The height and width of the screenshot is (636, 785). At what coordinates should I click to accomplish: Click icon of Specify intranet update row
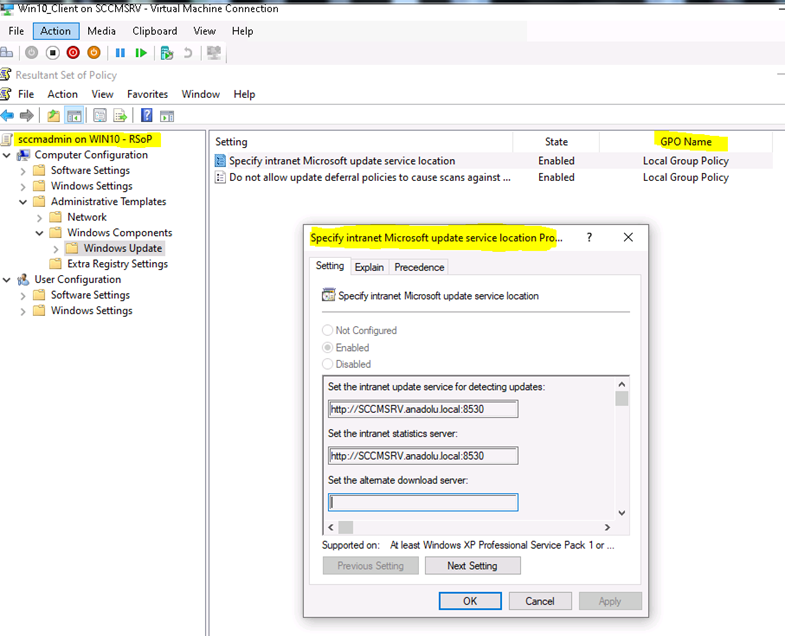tap(220, 161)
